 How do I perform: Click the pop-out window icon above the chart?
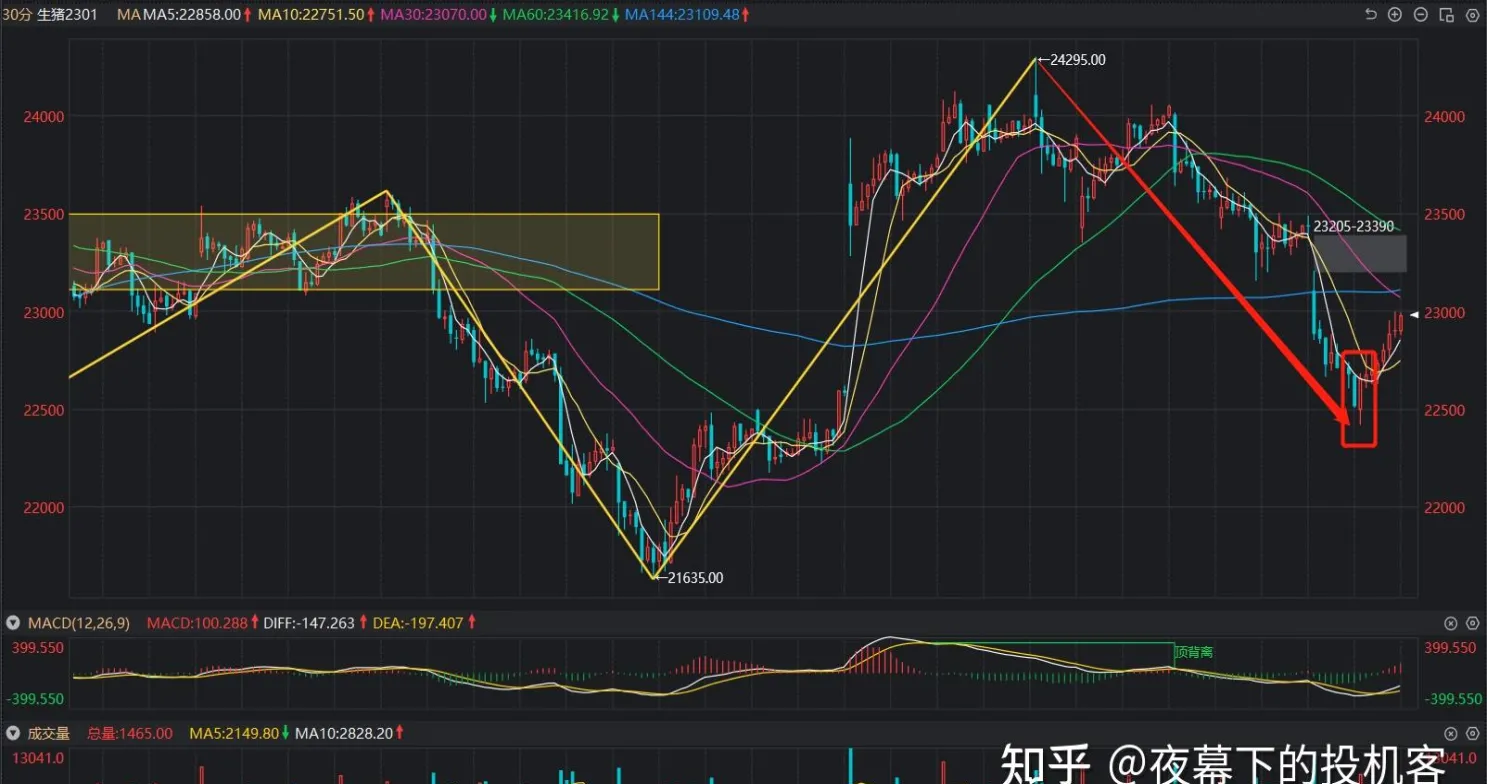1446,15
